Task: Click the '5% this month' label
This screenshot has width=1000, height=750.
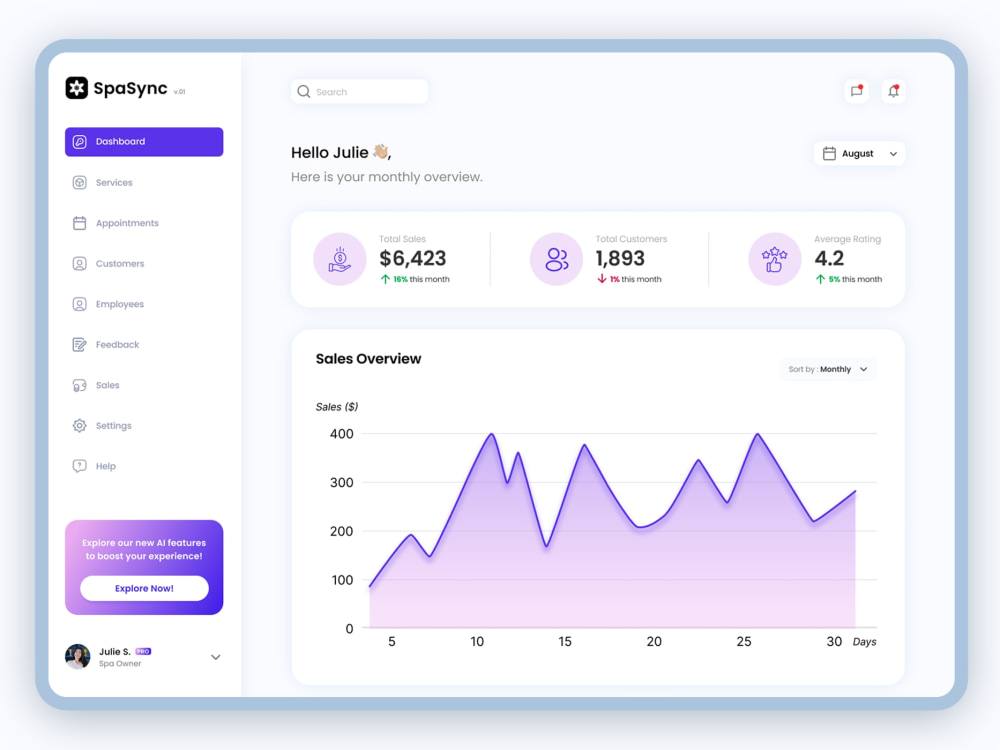Action: coord(855,279)
